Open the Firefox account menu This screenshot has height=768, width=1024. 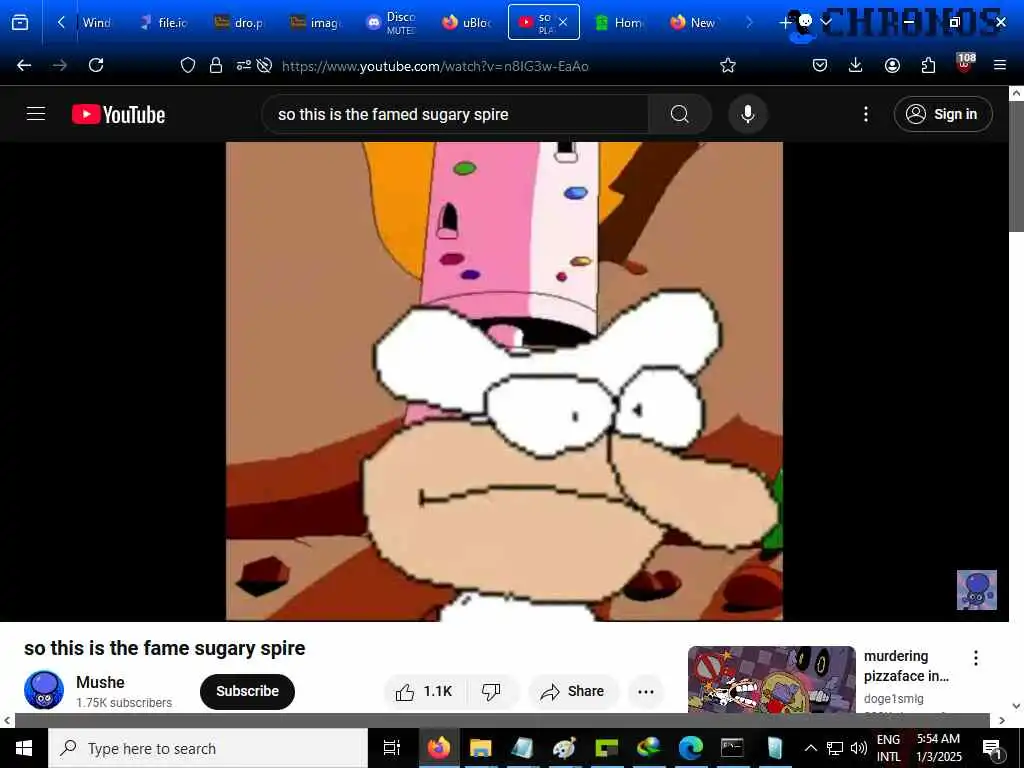click(892, 65)
